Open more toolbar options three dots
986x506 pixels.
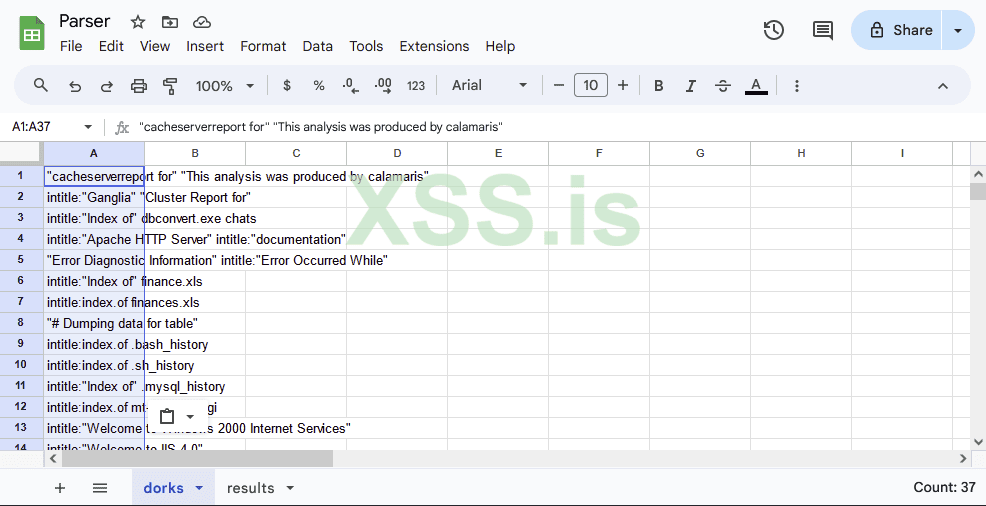[796, 85]
